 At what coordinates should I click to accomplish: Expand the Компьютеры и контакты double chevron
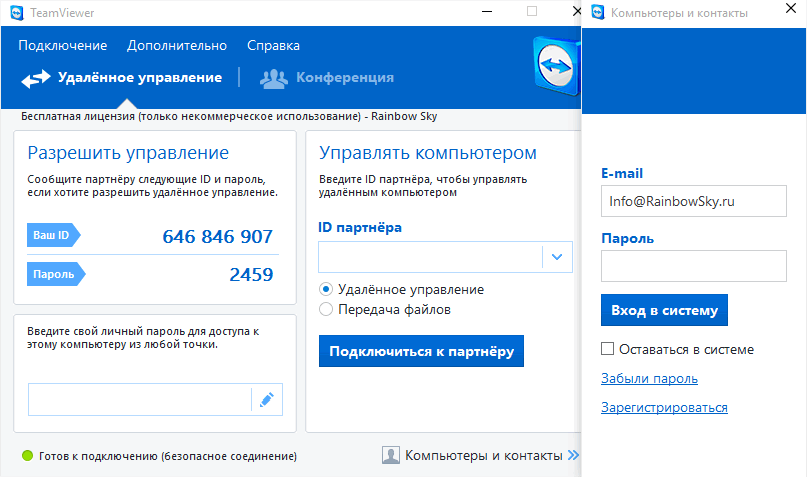point(573,455)
